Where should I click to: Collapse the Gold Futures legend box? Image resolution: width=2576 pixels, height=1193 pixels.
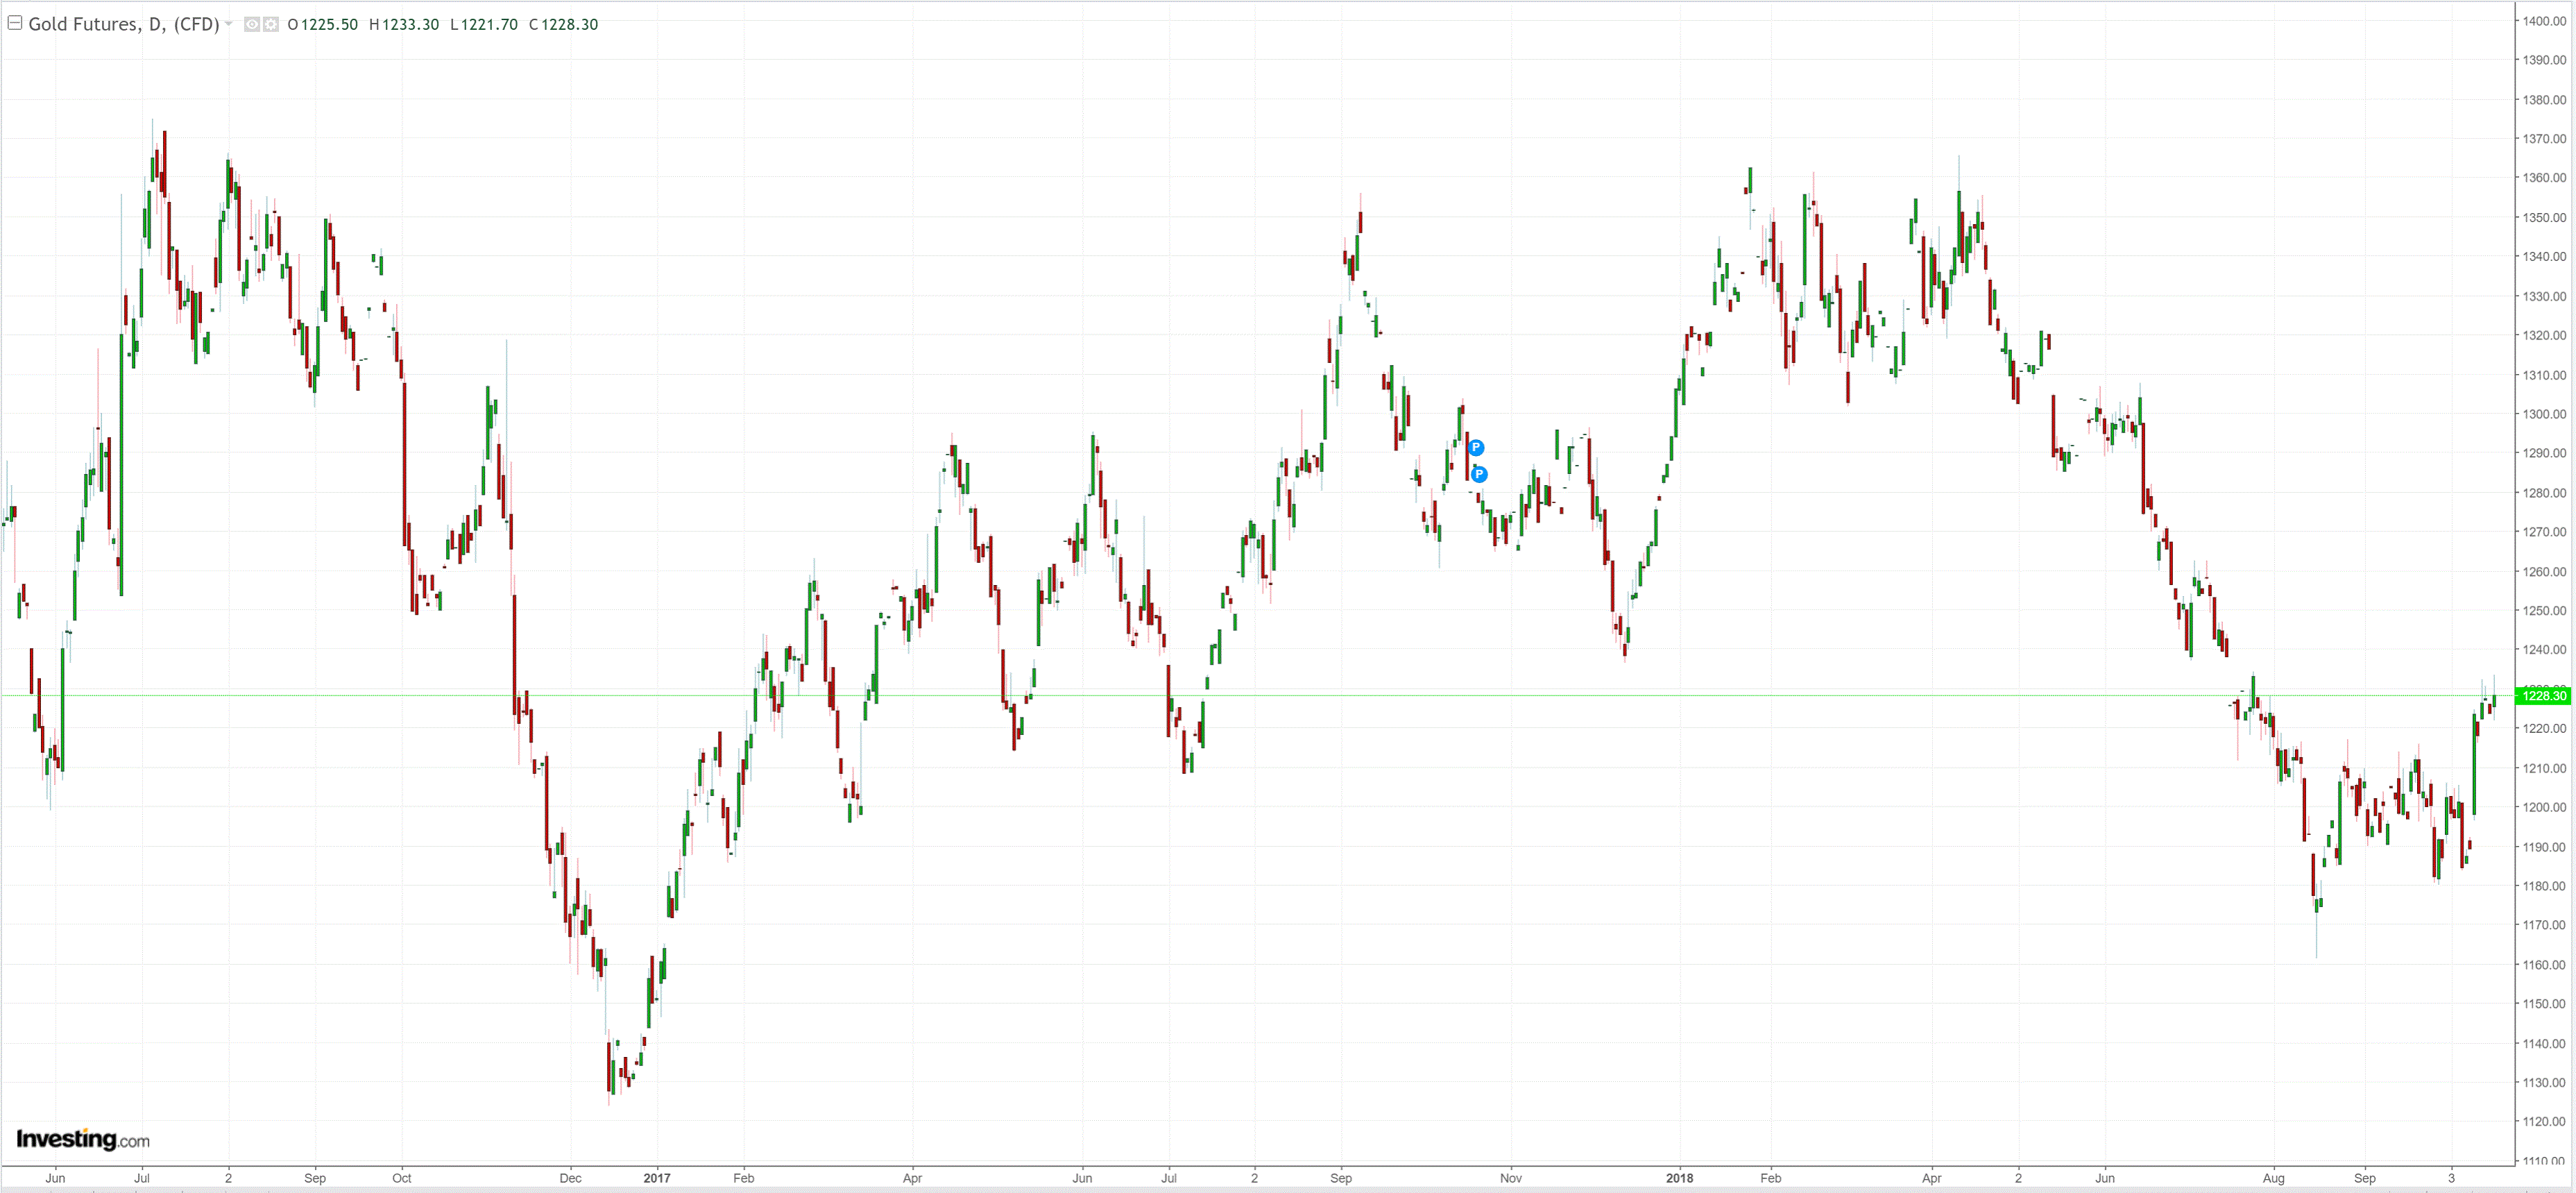point(15,22)
